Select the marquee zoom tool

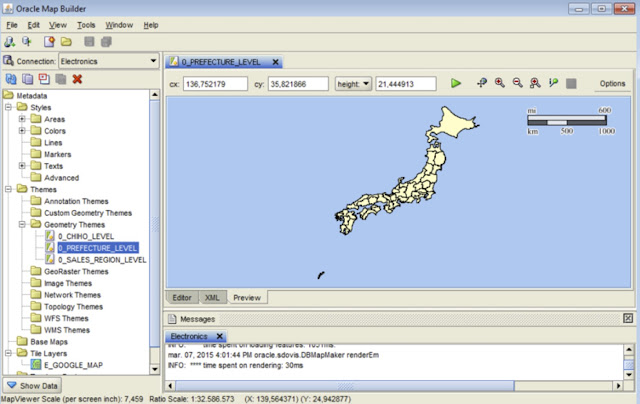tap(535, 83)
